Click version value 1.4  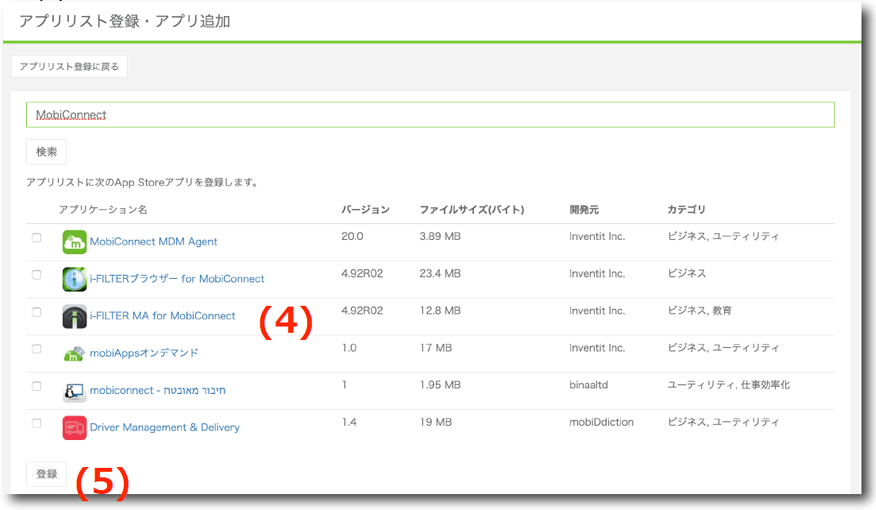point(349,422)
